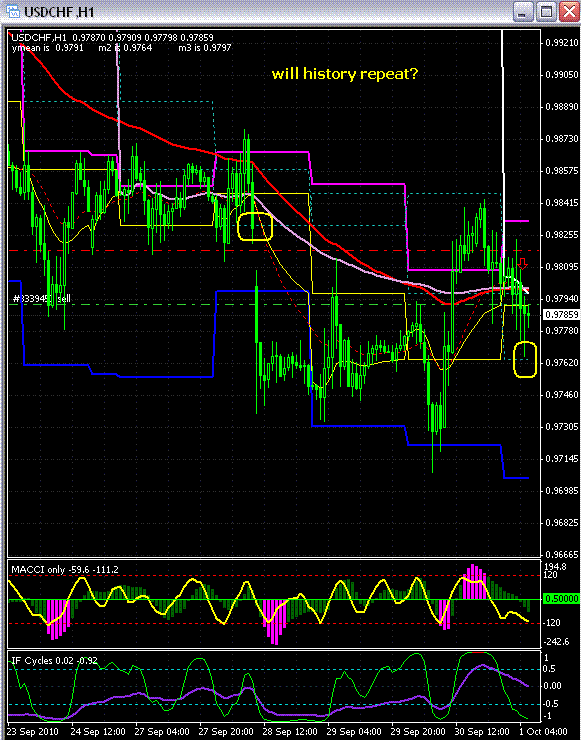This screenshot has width=581, height=740.
Task: Click the 0.99210 price scale label
Action: tap(561, 42)
